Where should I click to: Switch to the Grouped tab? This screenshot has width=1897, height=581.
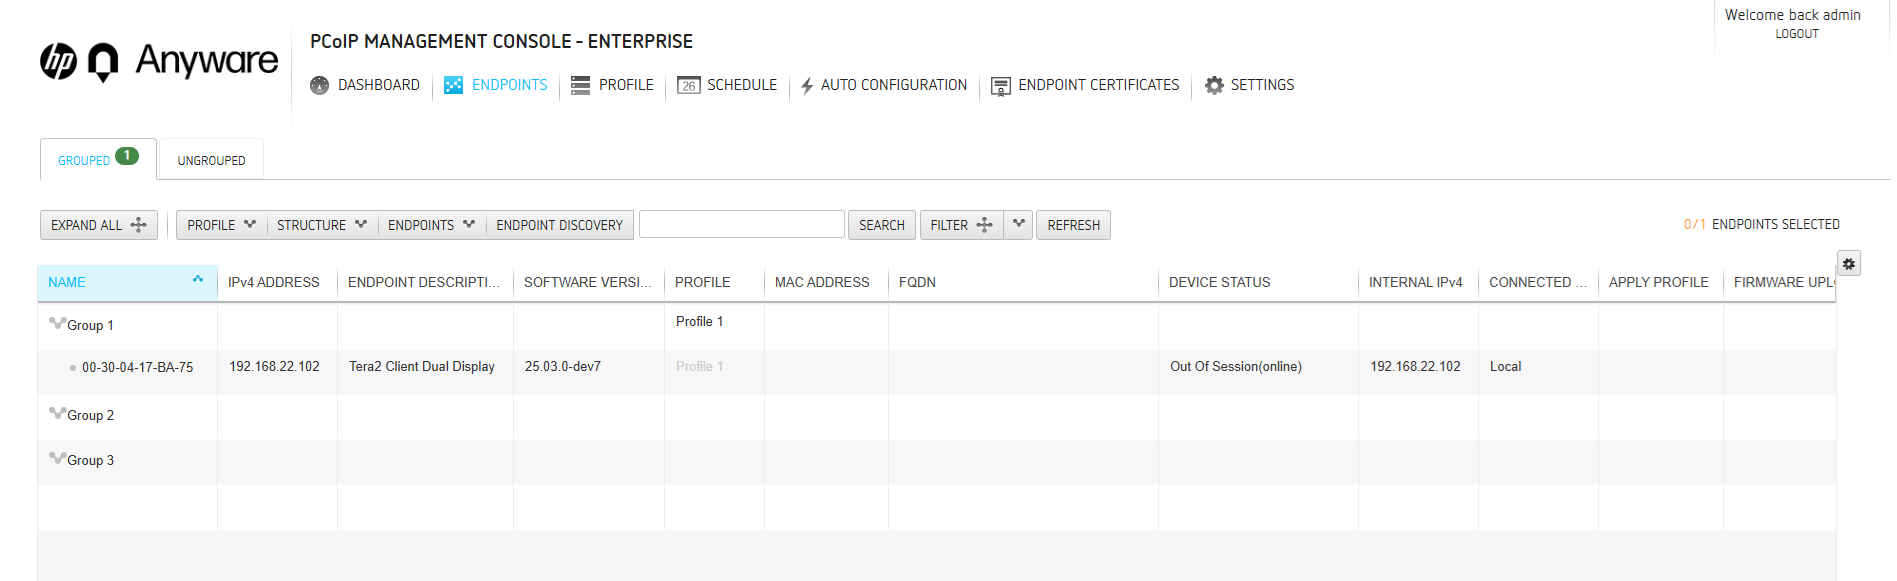coord(98,159)
